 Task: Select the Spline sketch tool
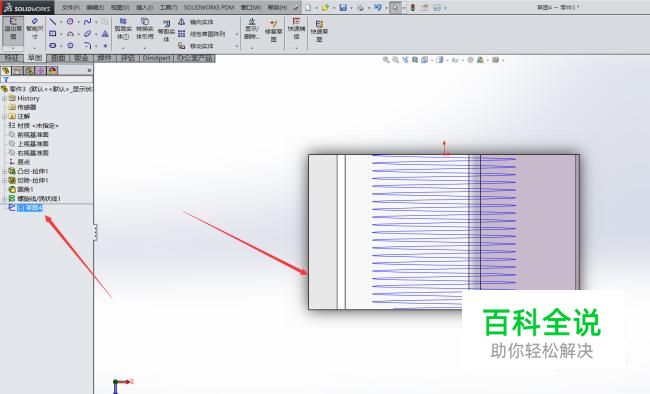point(87,22)
